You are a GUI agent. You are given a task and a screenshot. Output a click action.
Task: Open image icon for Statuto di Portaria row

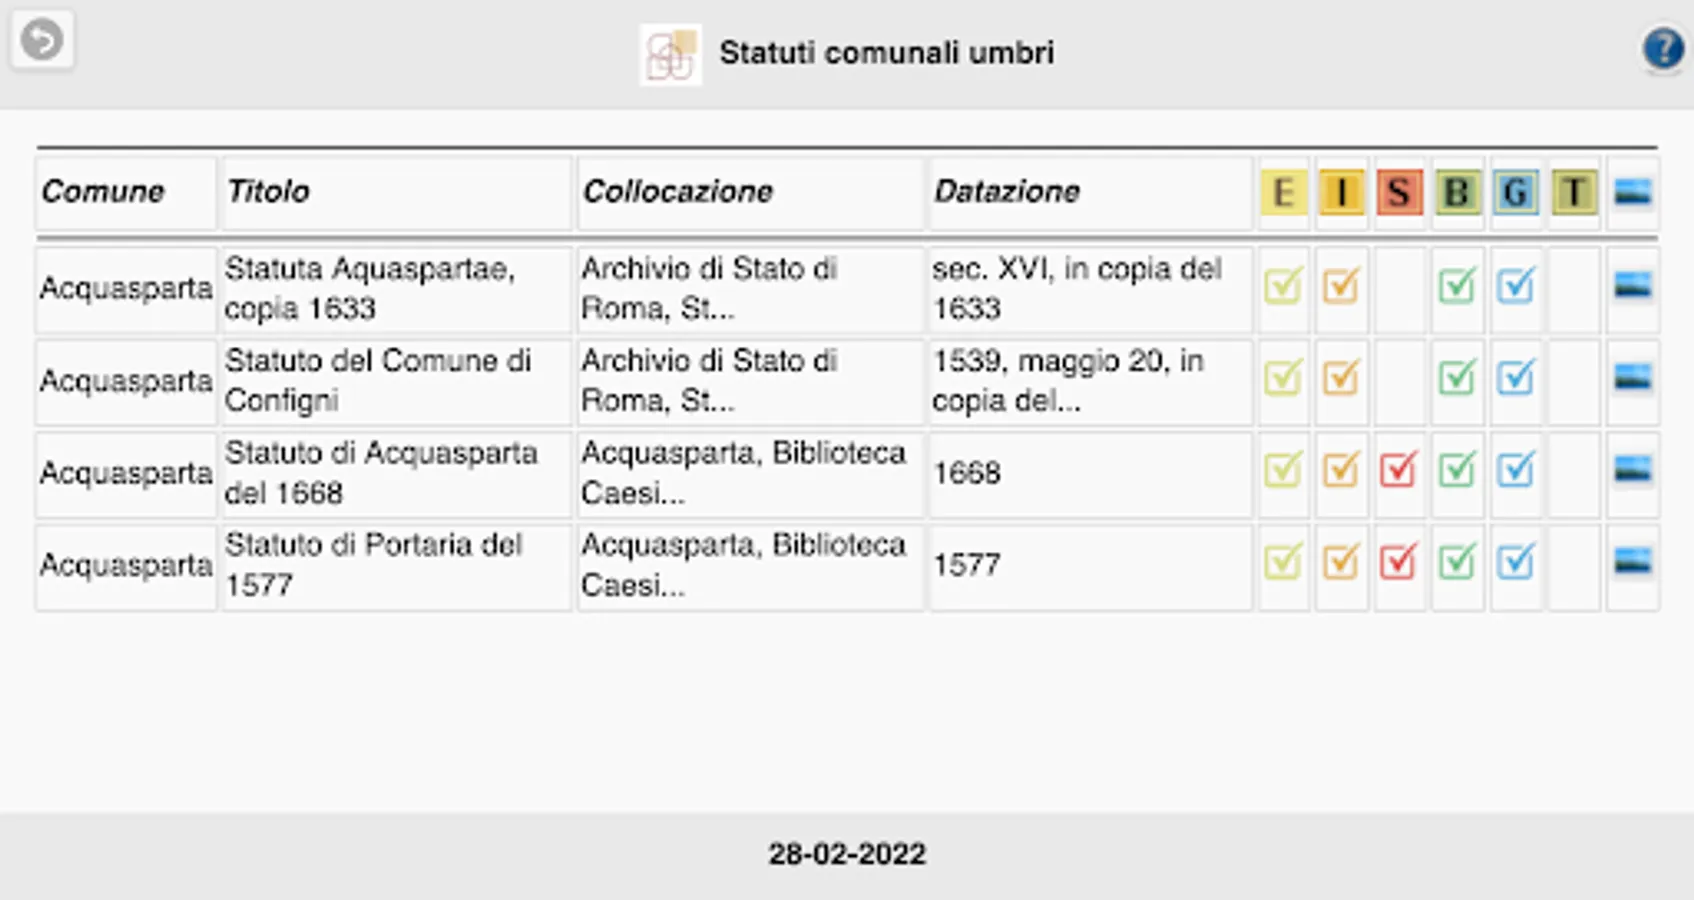click(x=1632, y=563)
